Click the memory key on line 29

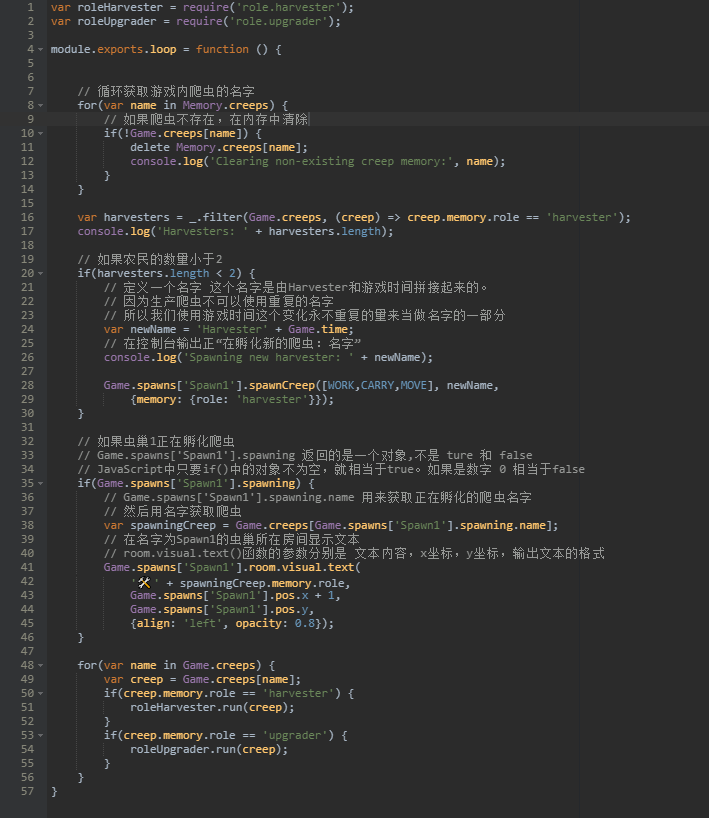(x=155, y=399)
